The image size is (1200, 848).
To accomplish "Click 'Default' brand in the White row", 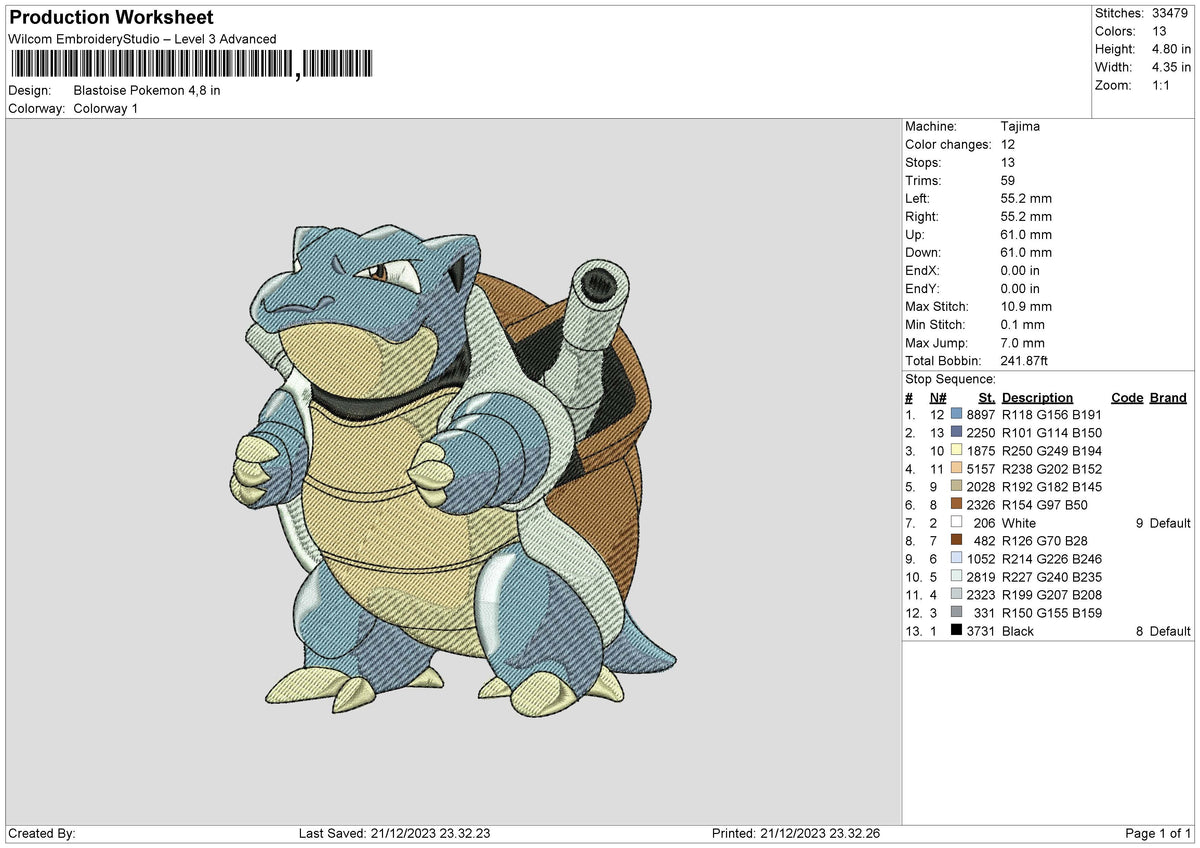I will [1170, 523].
